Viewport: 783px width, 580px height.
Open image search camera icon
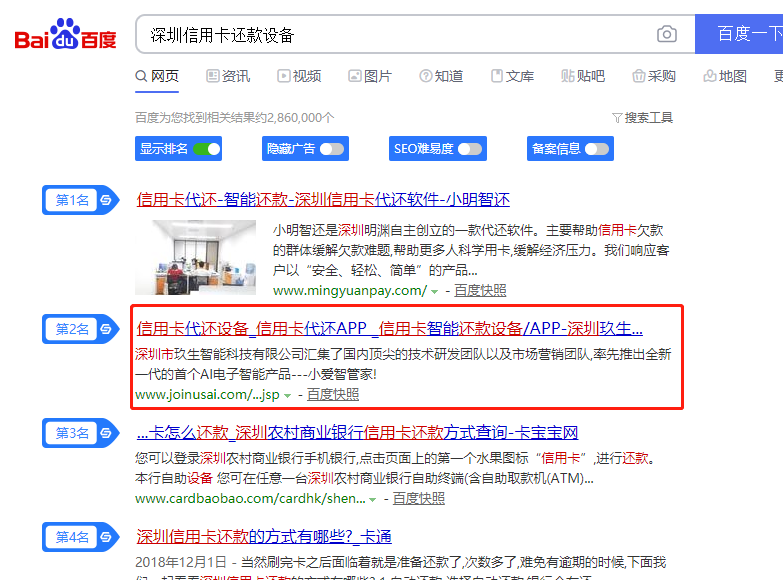[x=667, y=34]
